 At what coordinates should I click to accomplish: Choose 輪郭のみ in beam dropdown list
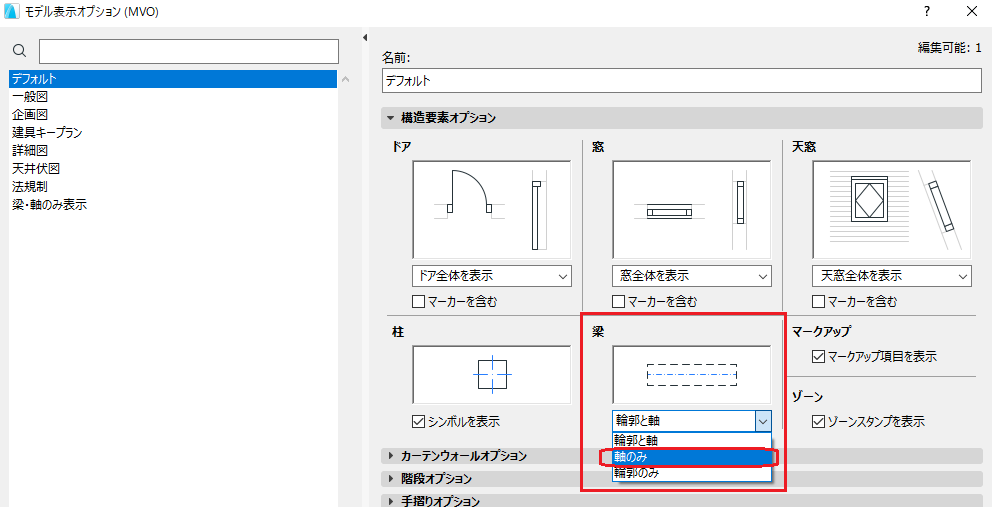[691, 473]
